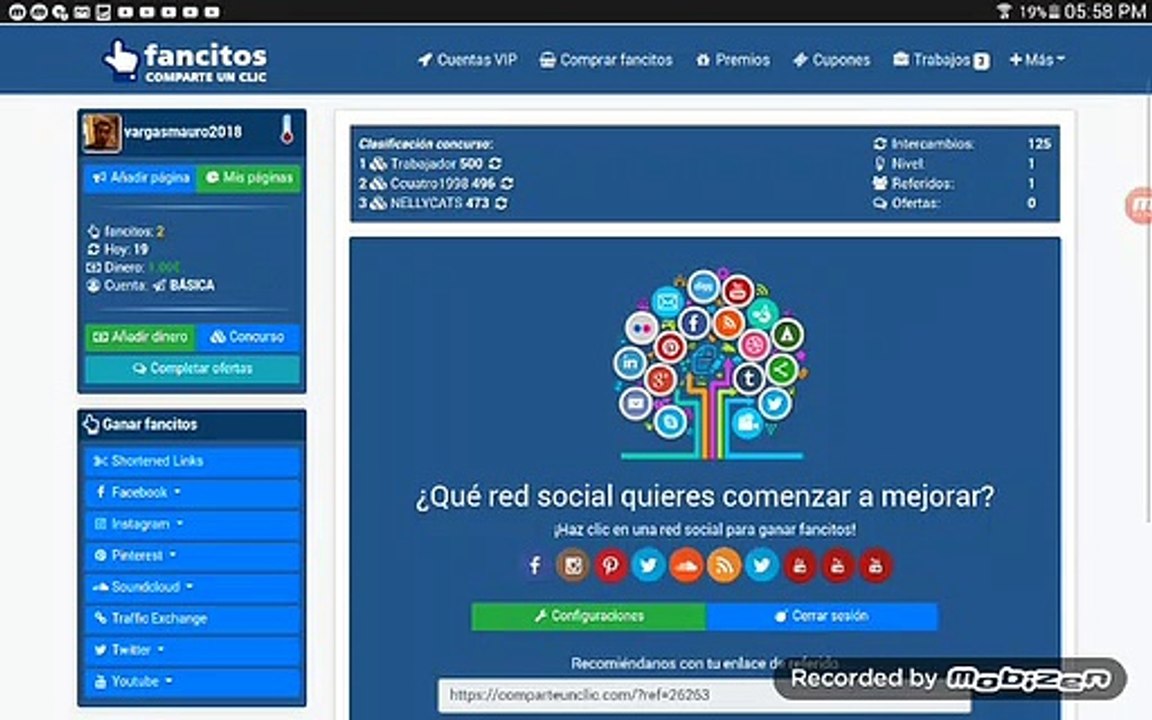The width and height of the screenshot is (1152, 720).
Task: Click the Cerrar sesión button
Action: (x=822, y=616)
